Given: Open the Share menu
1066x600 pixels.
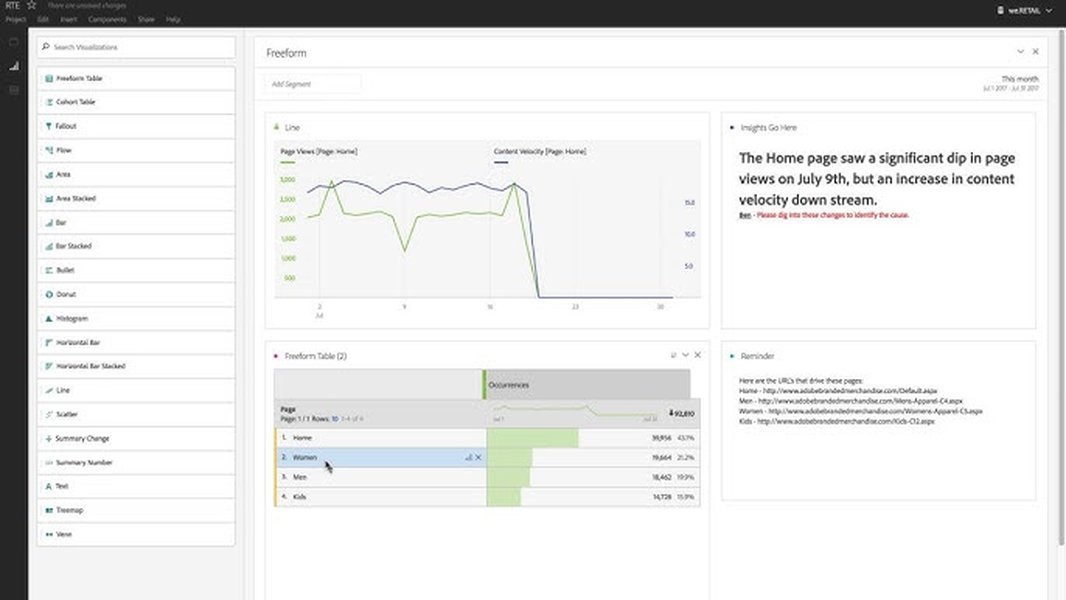Looking at the screenshot, I should coord(146,20).
